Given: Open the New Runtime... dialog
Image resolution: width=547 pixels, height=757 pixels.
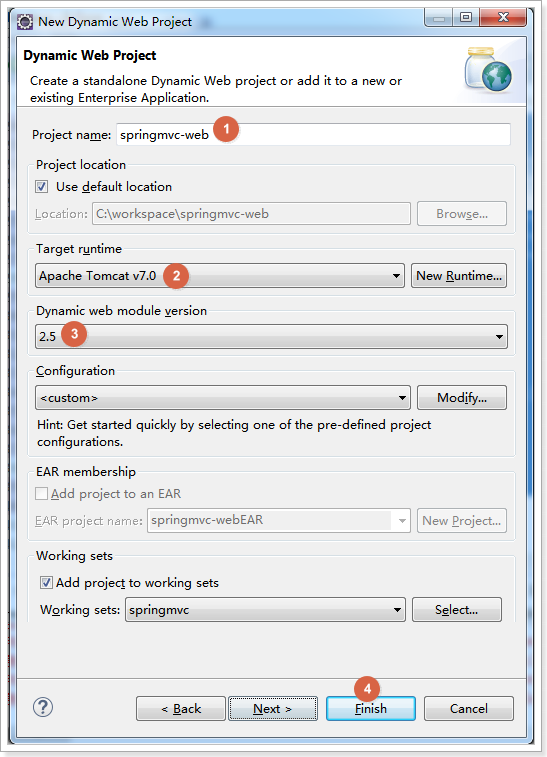Looking at the screenshot, I should coord(459,276).
